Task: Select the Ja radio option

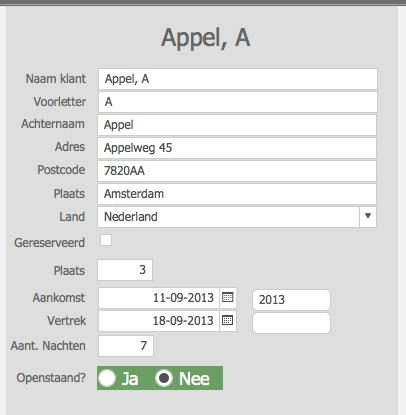Action: point(107,378)
